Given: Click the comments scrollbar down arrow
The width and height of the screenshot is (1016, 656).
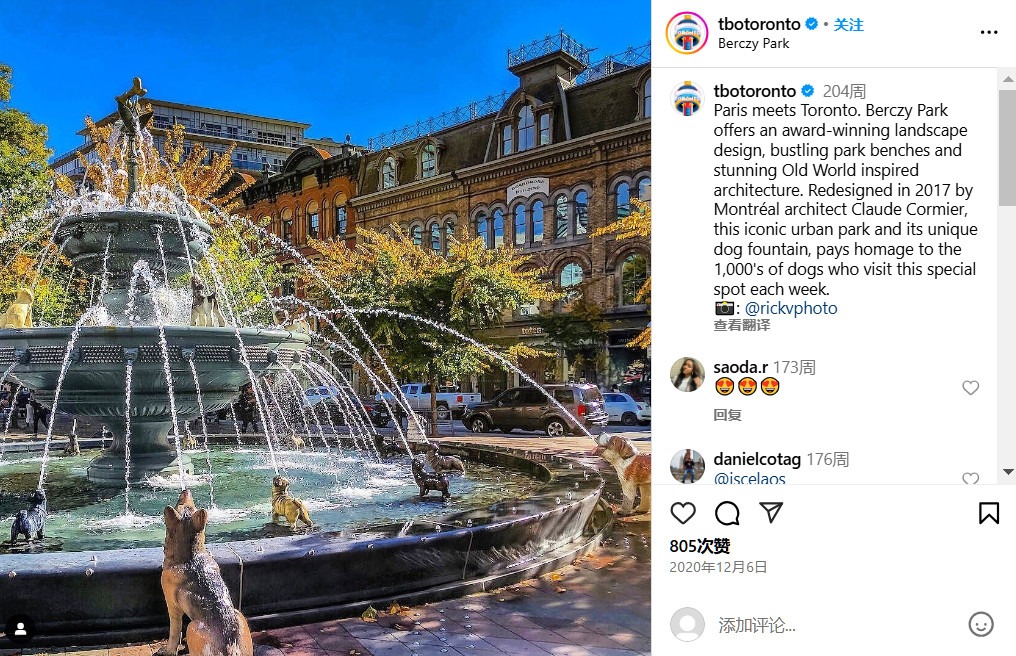Looking at the screenshot, I should tap(1008, 472).
